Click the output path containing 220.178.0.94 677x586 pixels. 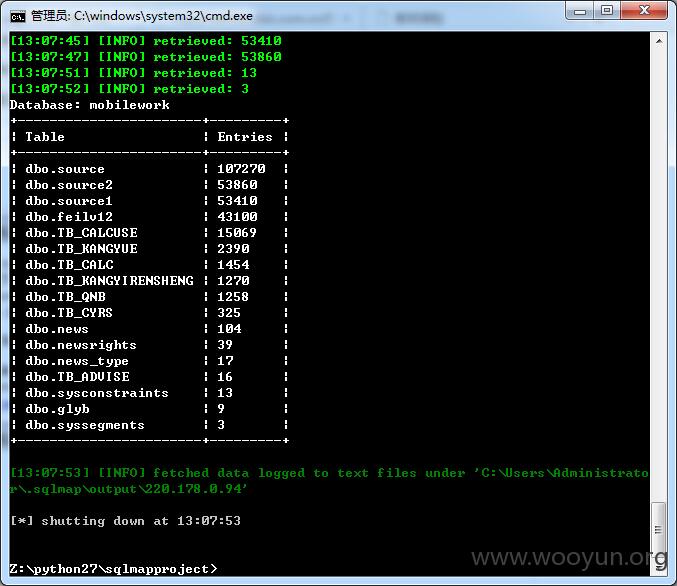click(129, 489)
